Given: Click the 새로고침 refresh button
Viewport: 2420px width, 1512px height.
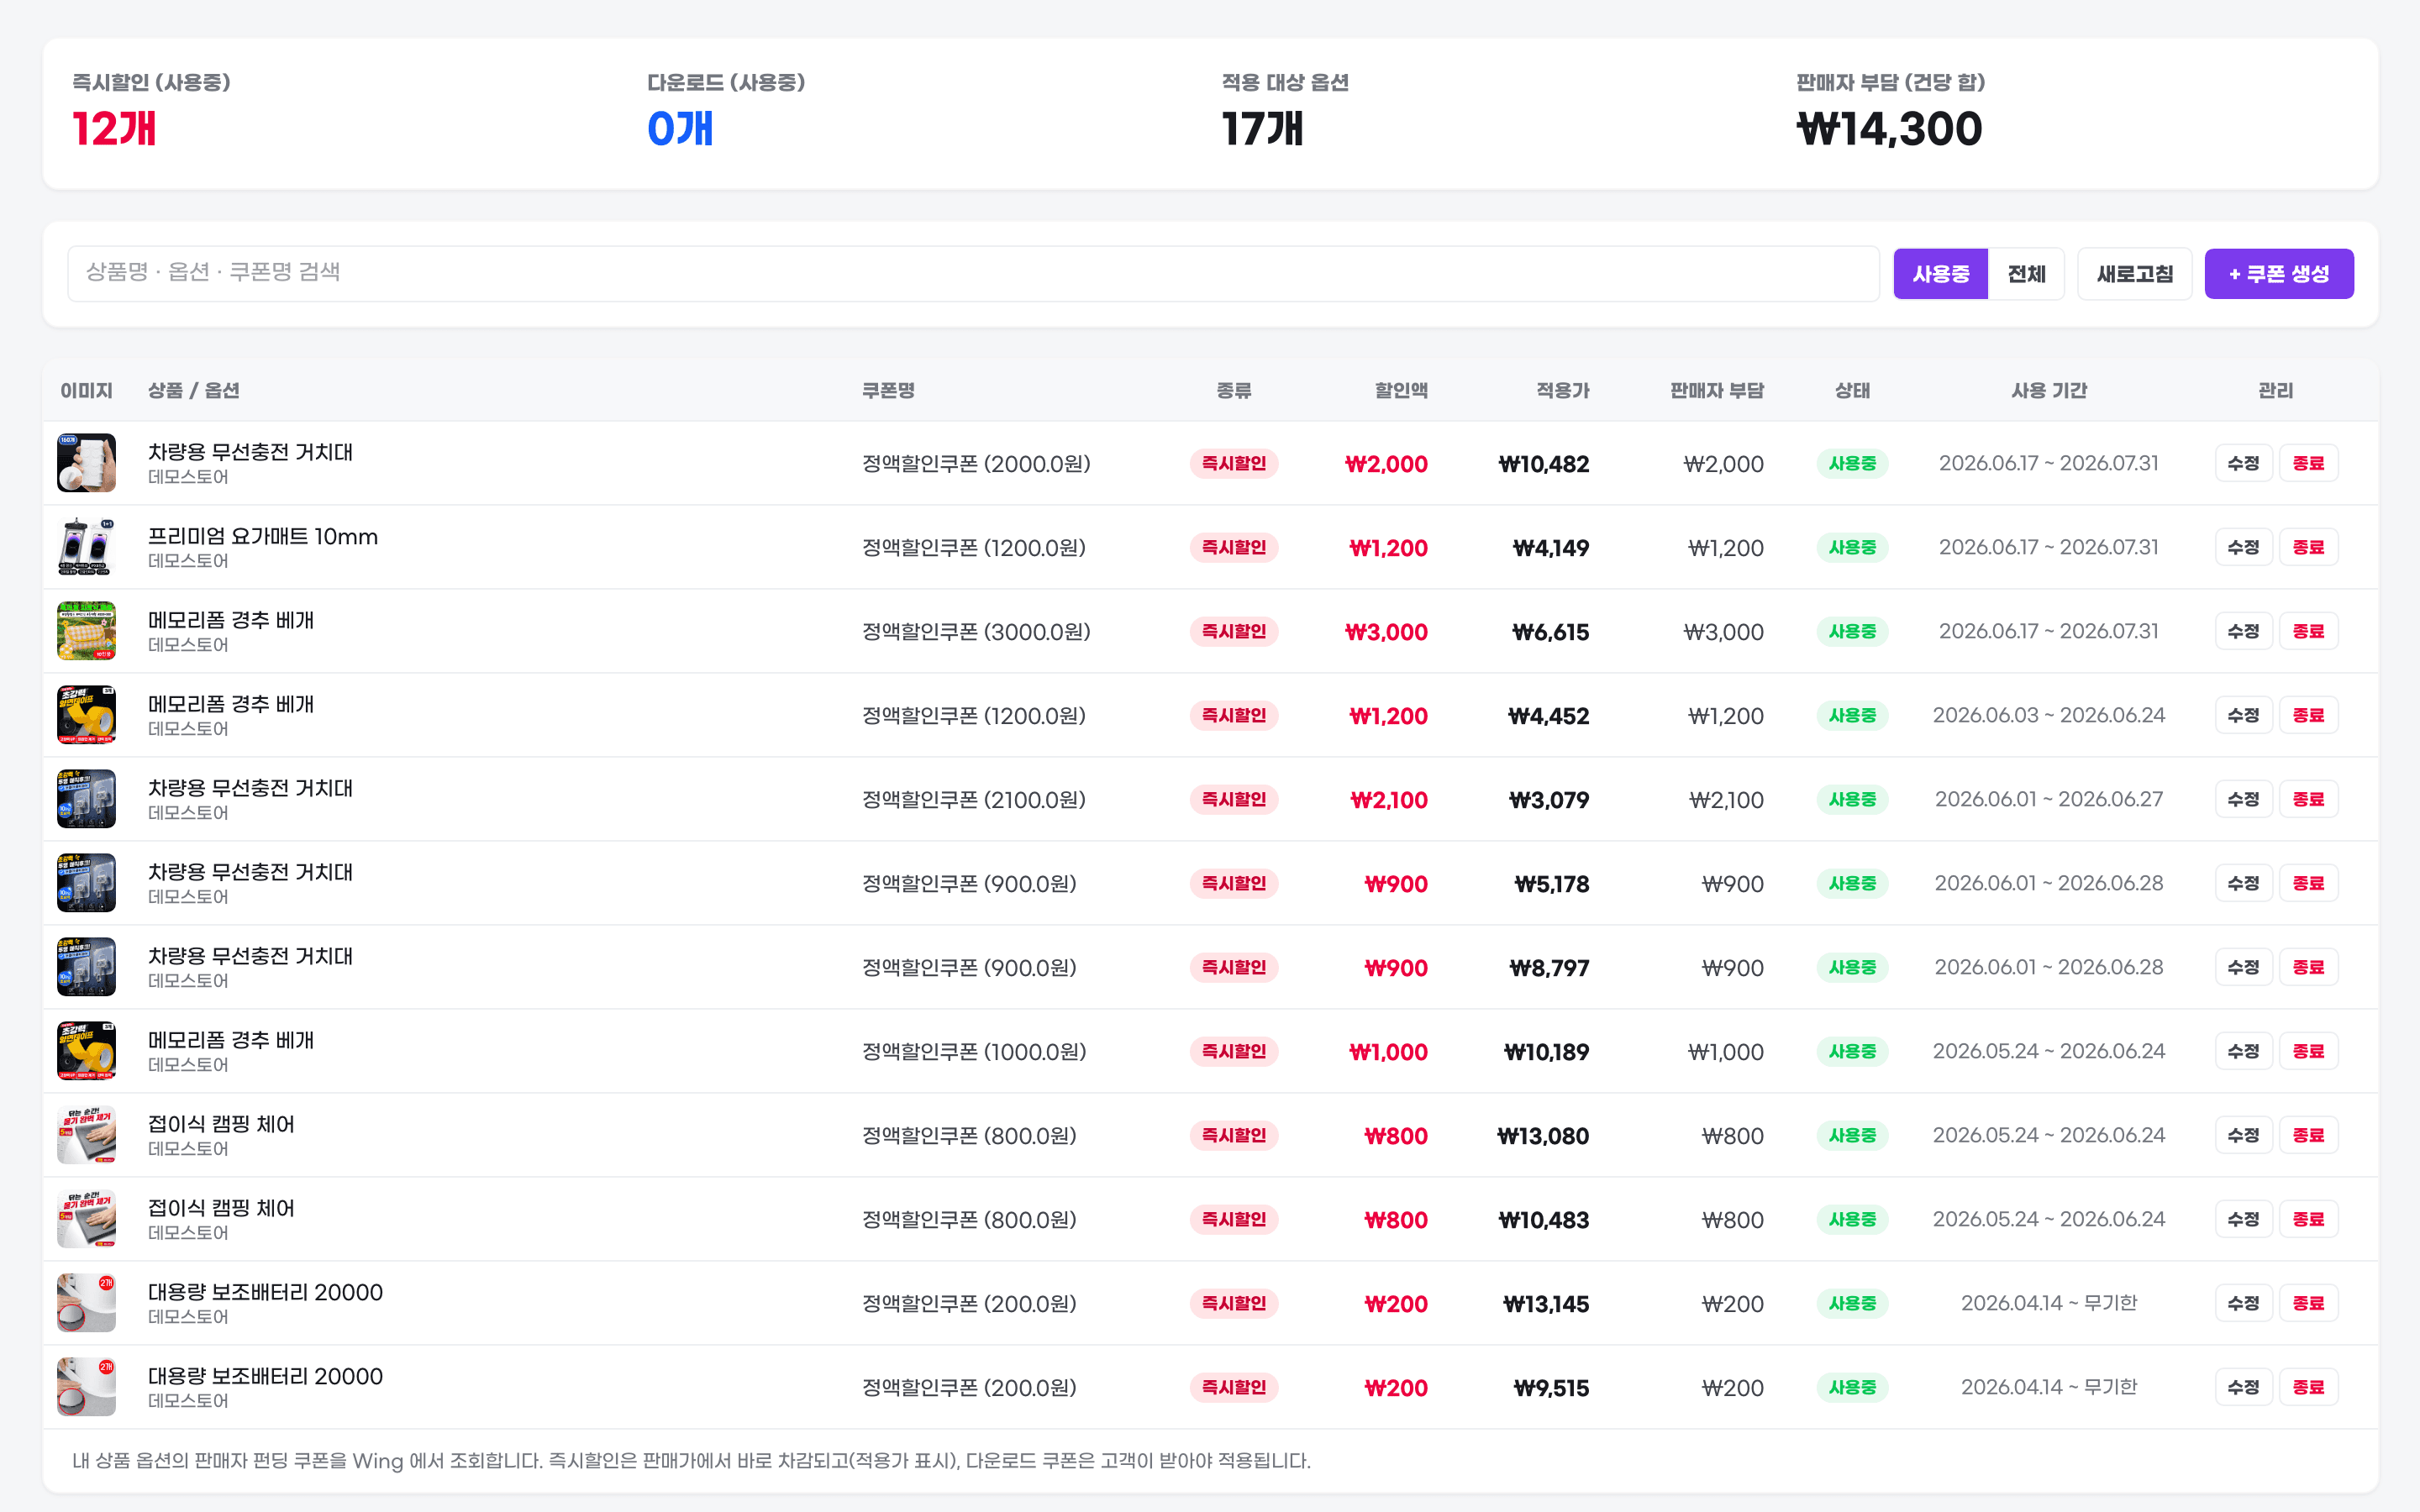Looking at the screenshot, I should (x=2134, y=273).
